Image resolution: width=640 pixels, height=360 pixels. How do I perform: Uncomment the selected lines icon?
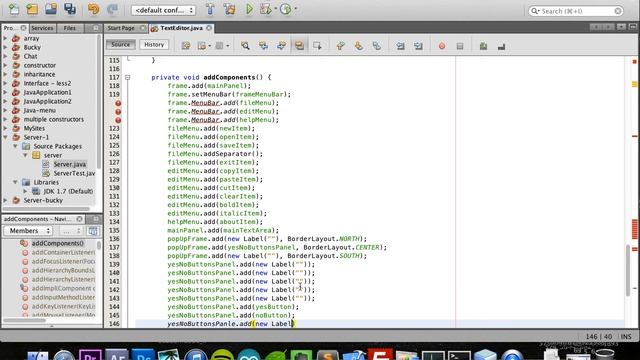point(501,46)
